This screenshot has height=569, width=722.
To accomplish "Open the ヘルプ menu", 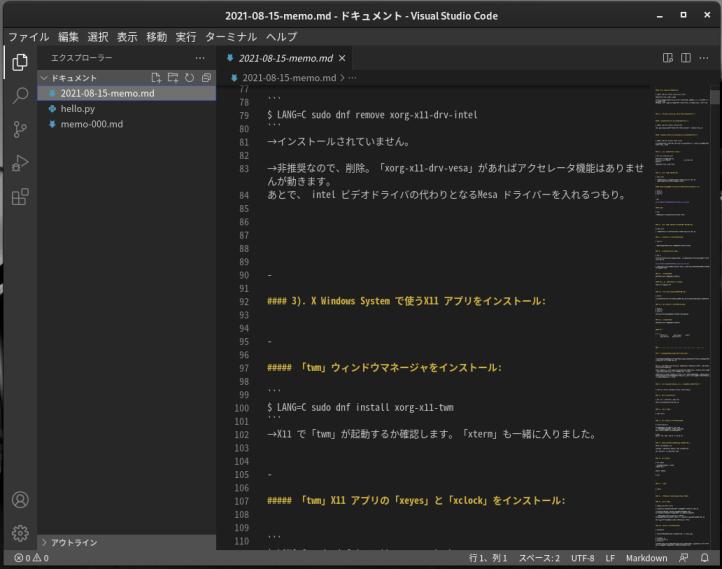I will point(281,37).
